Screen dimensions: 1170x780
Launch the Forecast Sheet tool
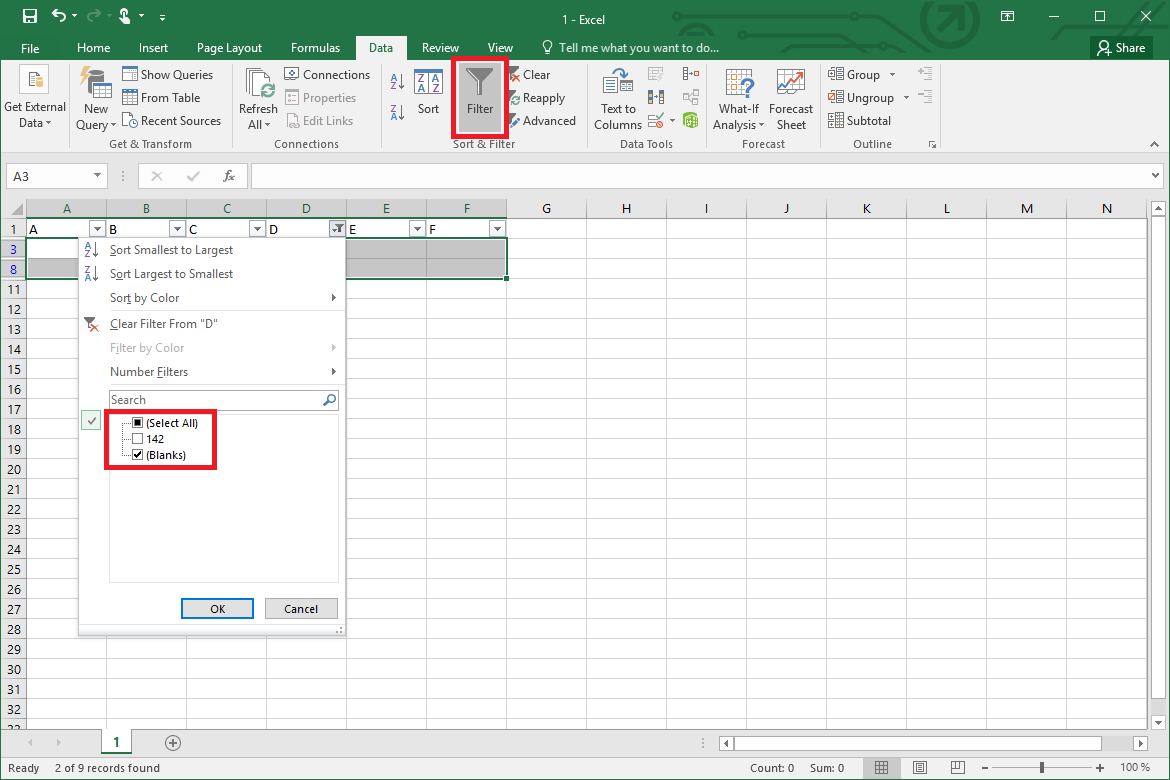pyautogui.click(x=790, y=97)
